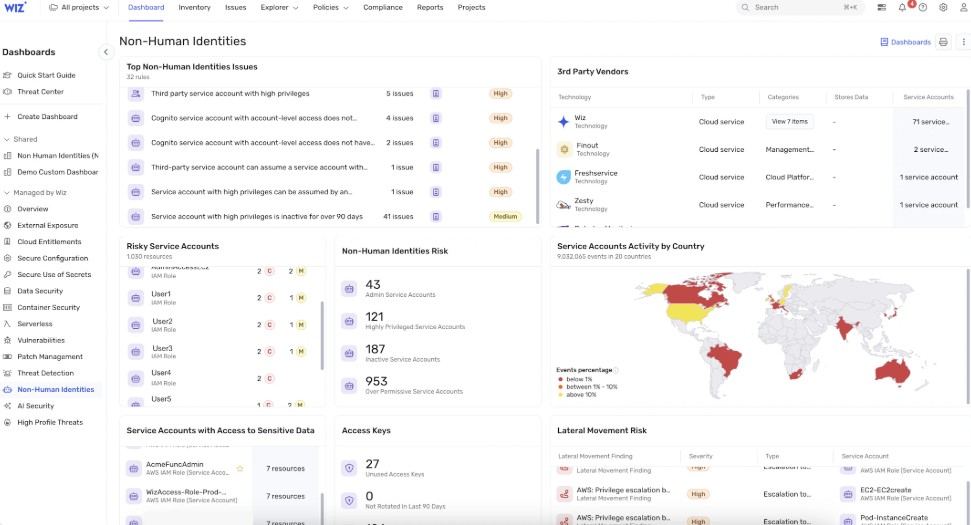
Task: Click the search magnifier icon
Action: click(x=745, y=7)
